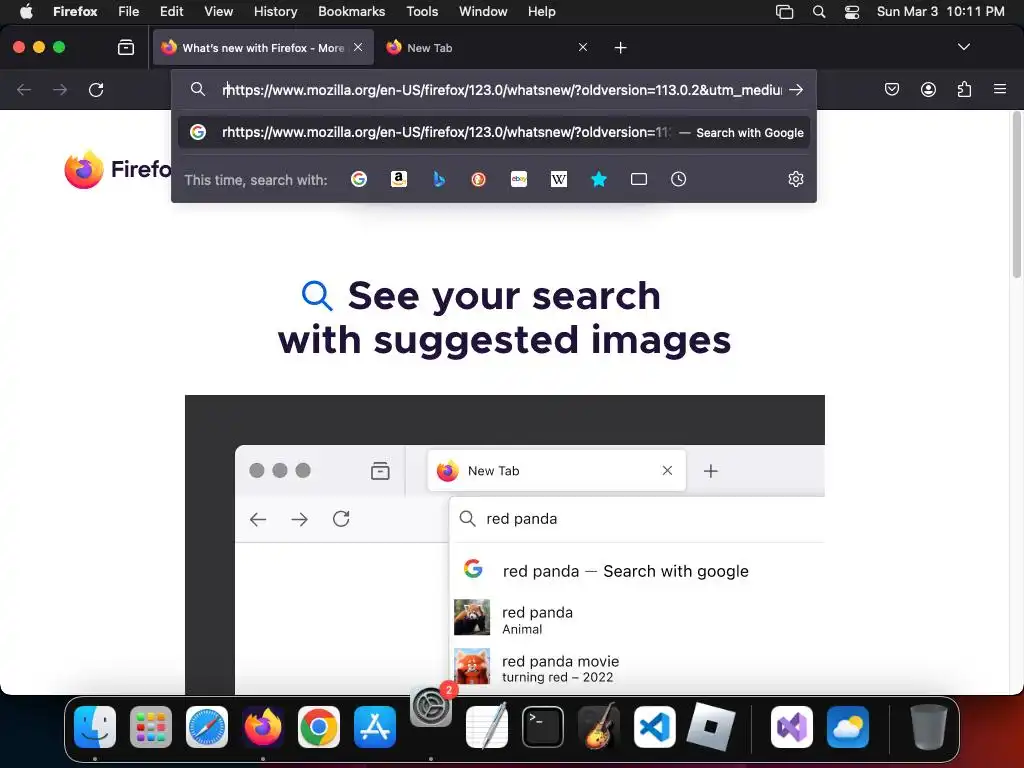Viewport: 1024px width, 768px height.
Task: Switch to the New Tab tab
Action: 487,48
